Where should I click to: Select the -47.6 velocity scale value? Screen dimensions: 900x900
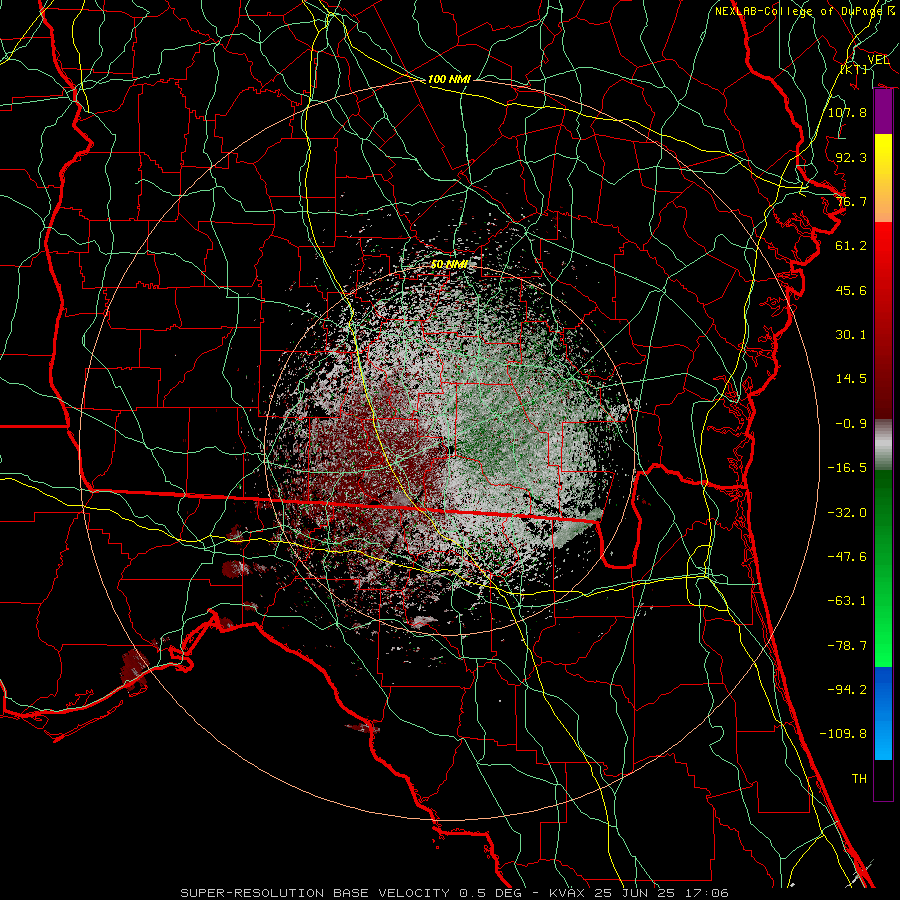[847, 557]
